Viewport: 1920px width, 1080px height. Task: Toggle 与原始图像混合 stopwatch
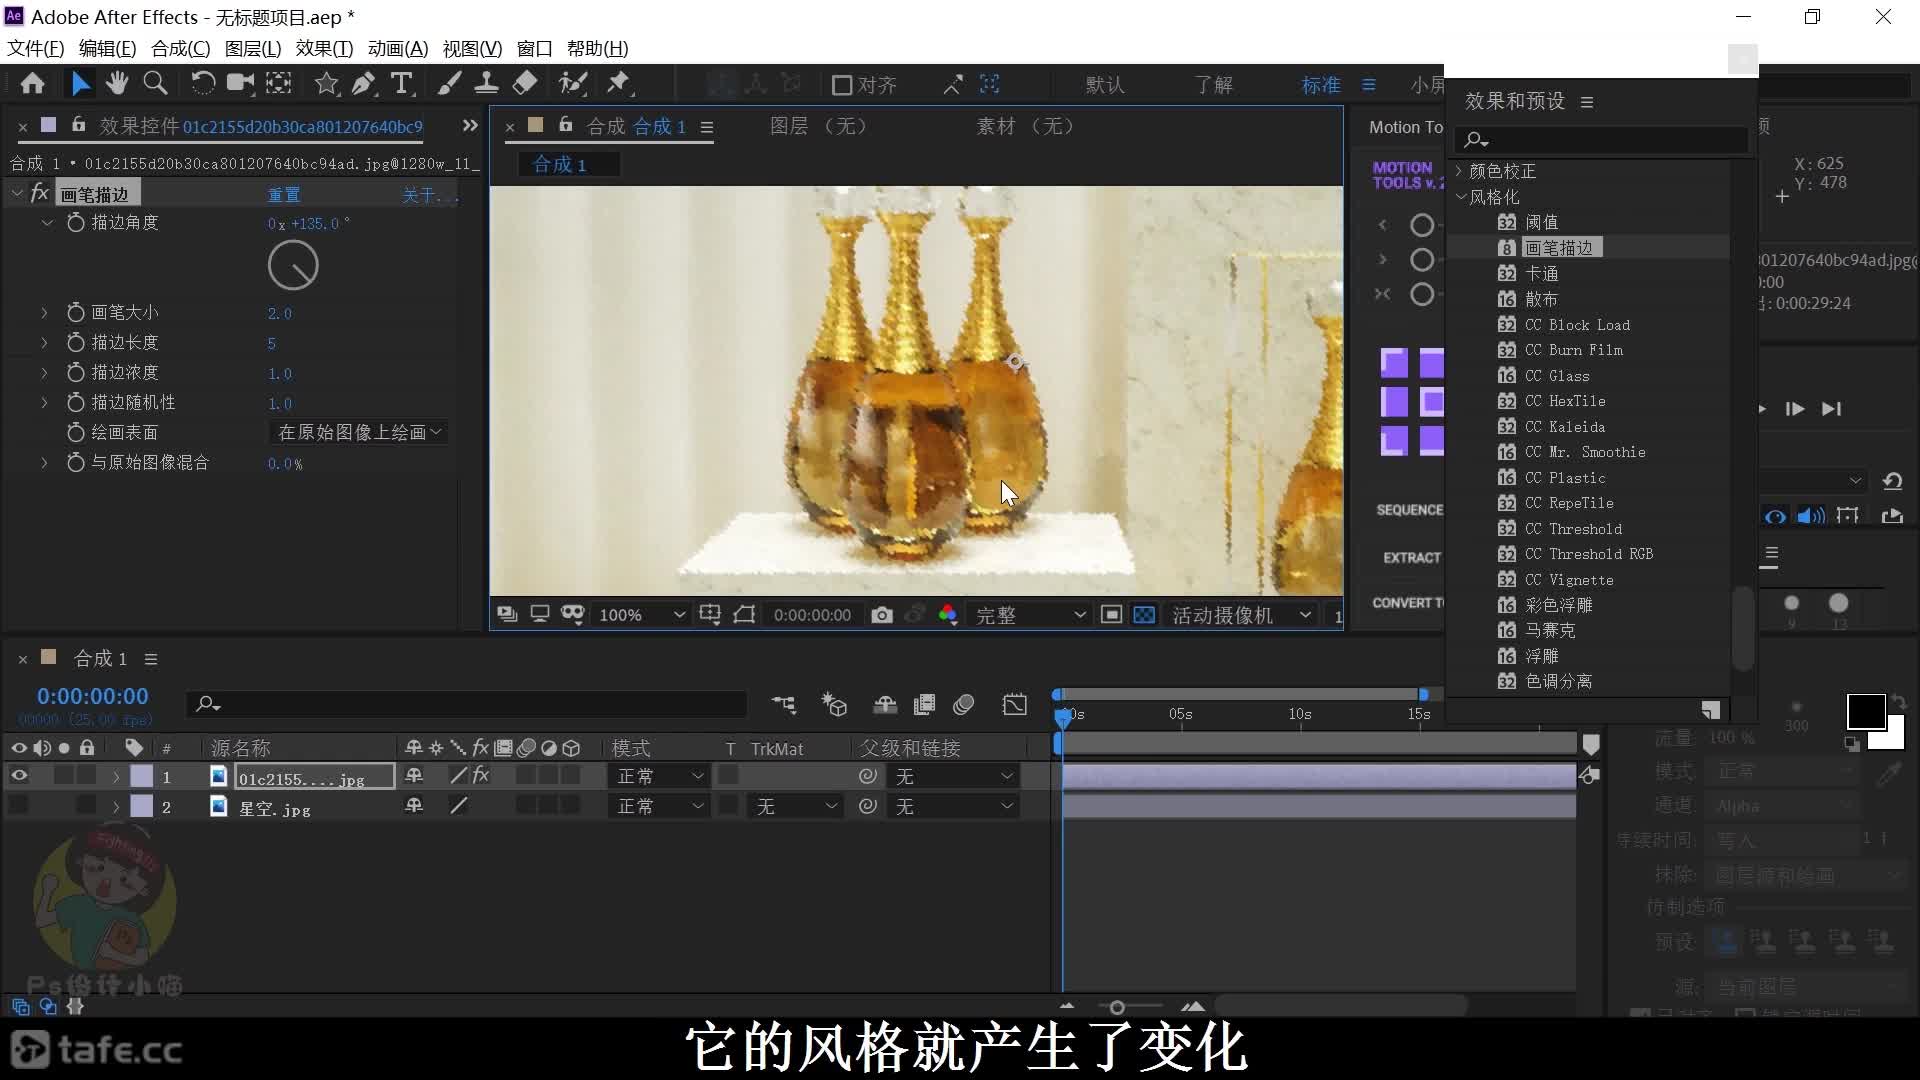pos(76,462)
